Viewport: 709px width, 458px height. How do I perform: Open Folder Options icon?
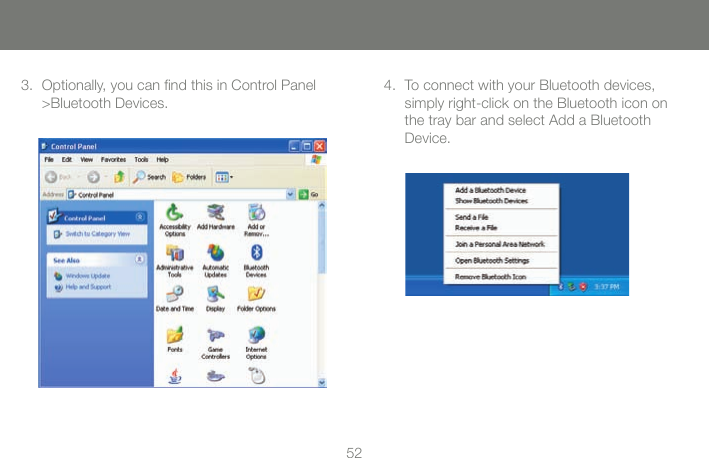(x=256, y=299)
